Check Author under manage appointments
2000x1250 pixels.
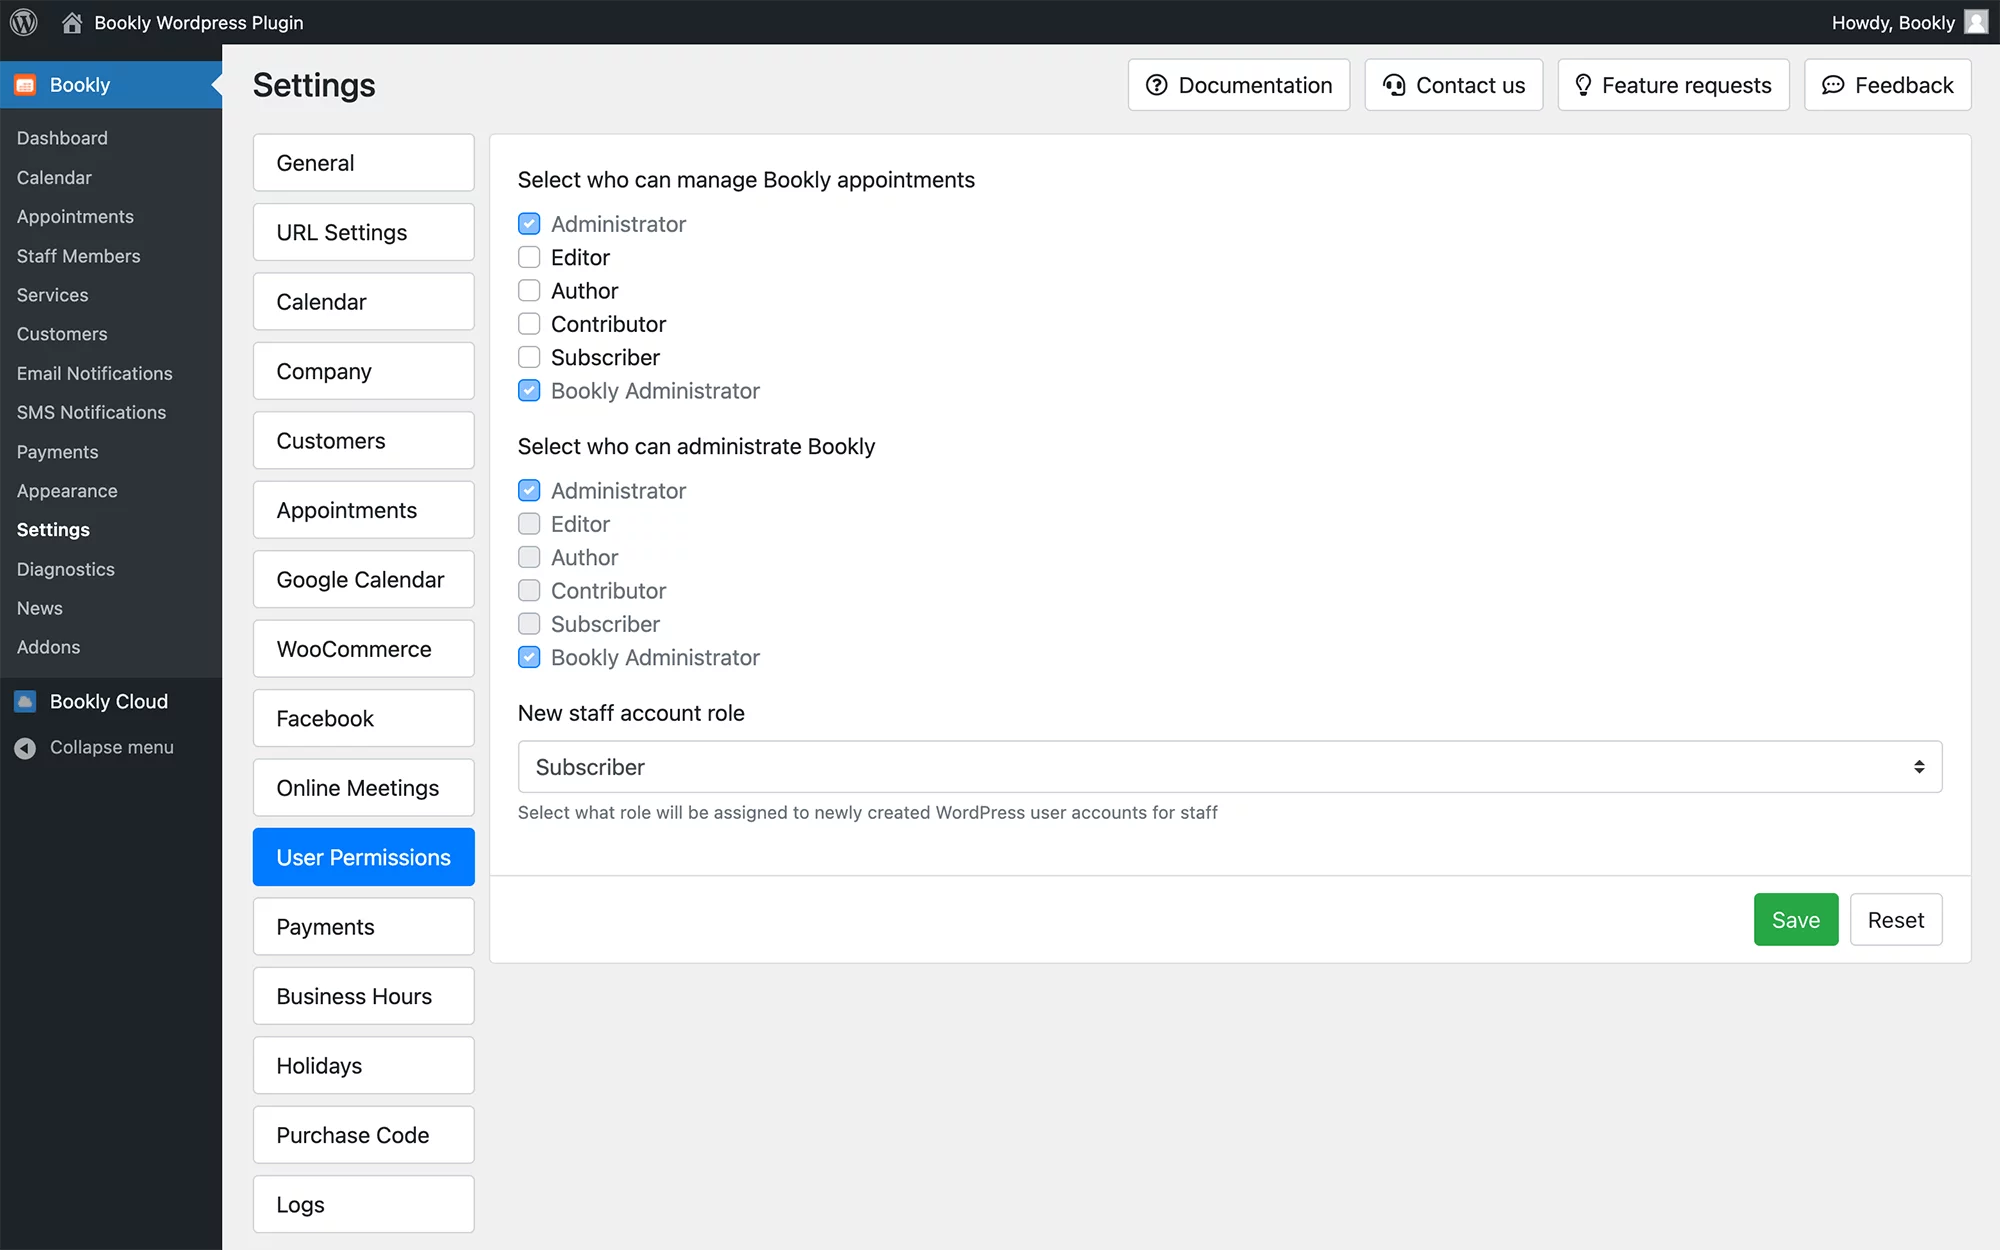[x=529, y=291]
